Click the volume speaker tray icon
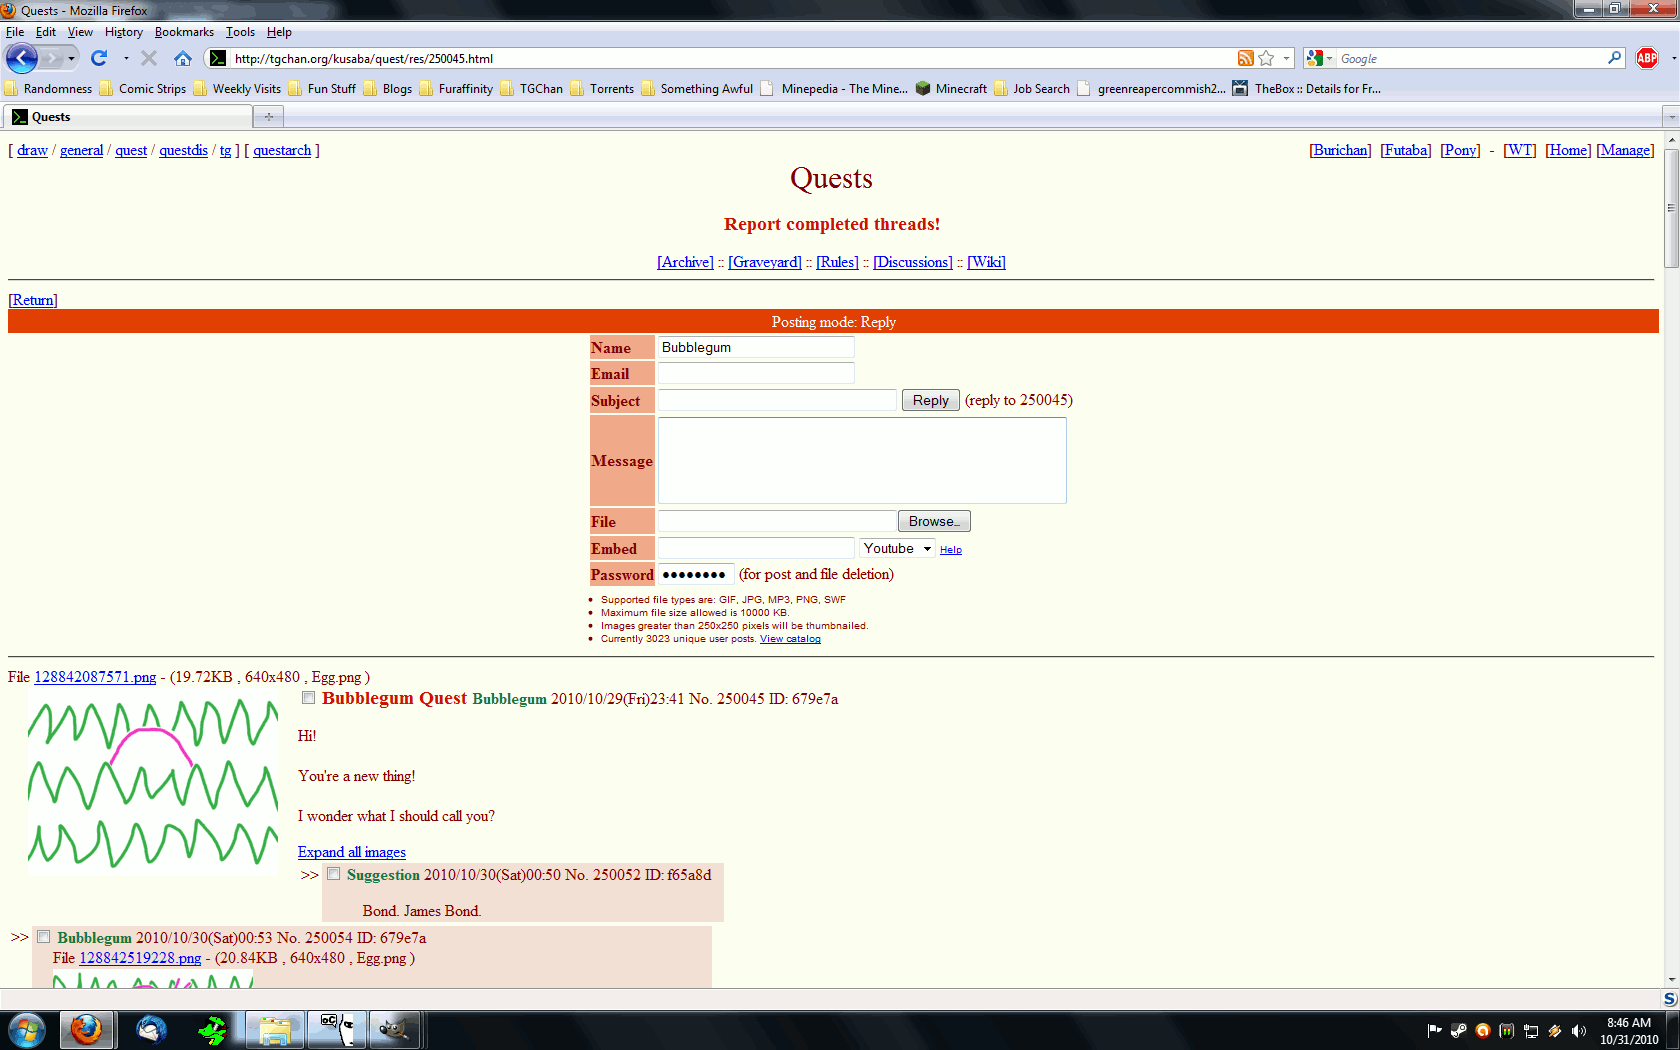This screenshot has height=1050, width=1680. (1578, 1031)
